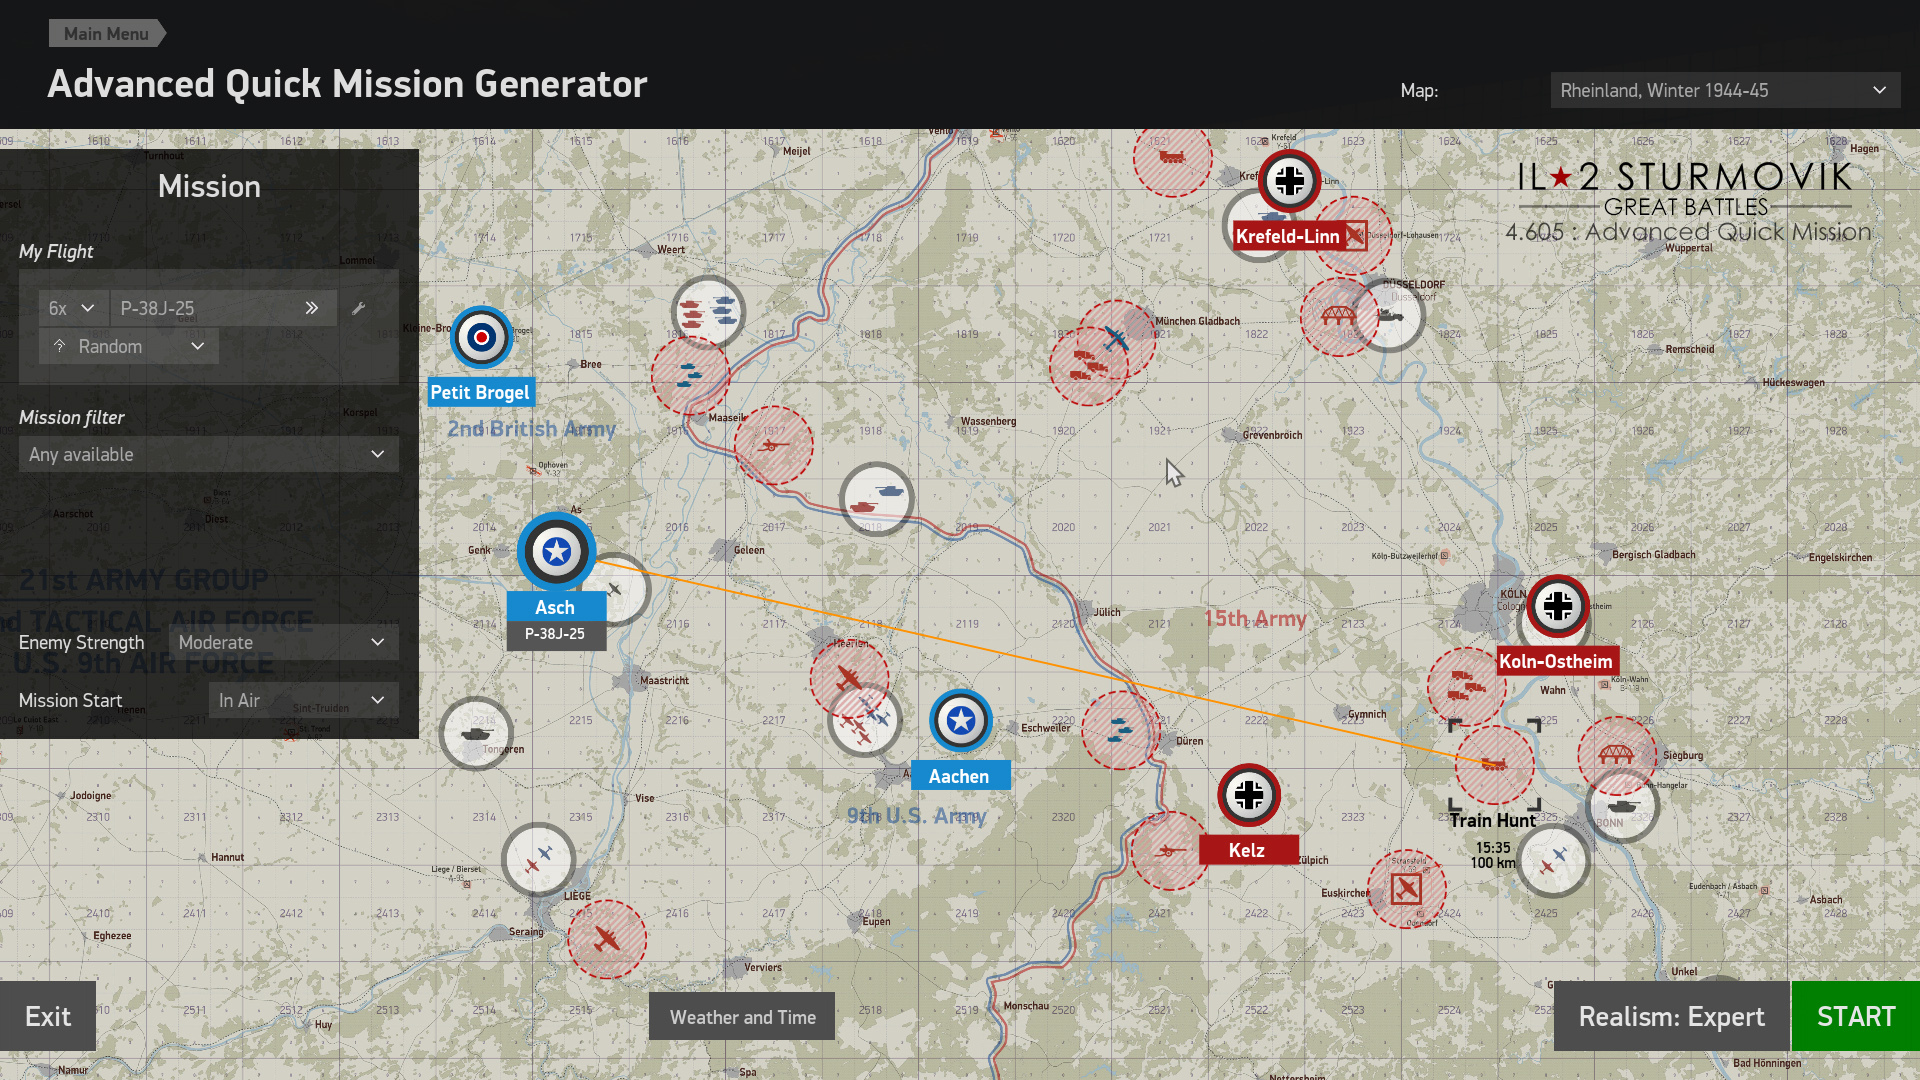Image resolution: width=1920 pixels, height=1080 pixels.
Task: Open aircraft loadout wrench icon
Action: coord(359,308)
